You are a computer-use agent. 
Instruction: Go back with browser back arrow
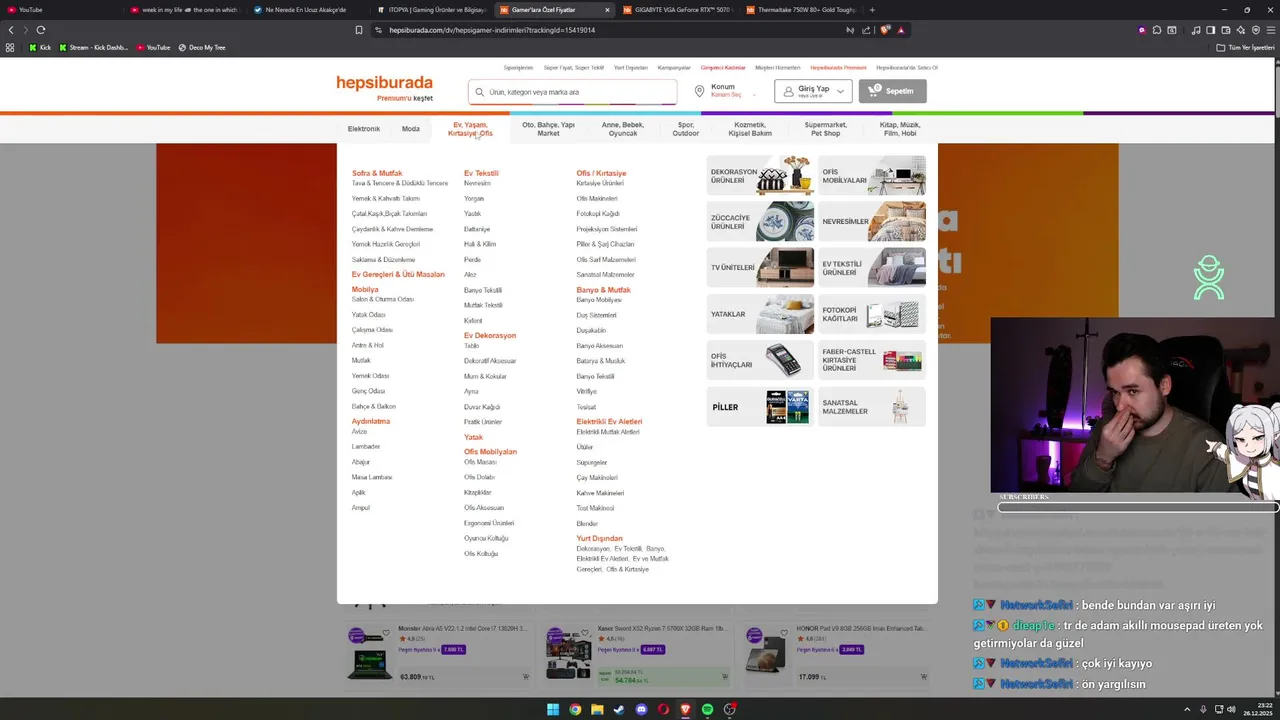point(11,30)
